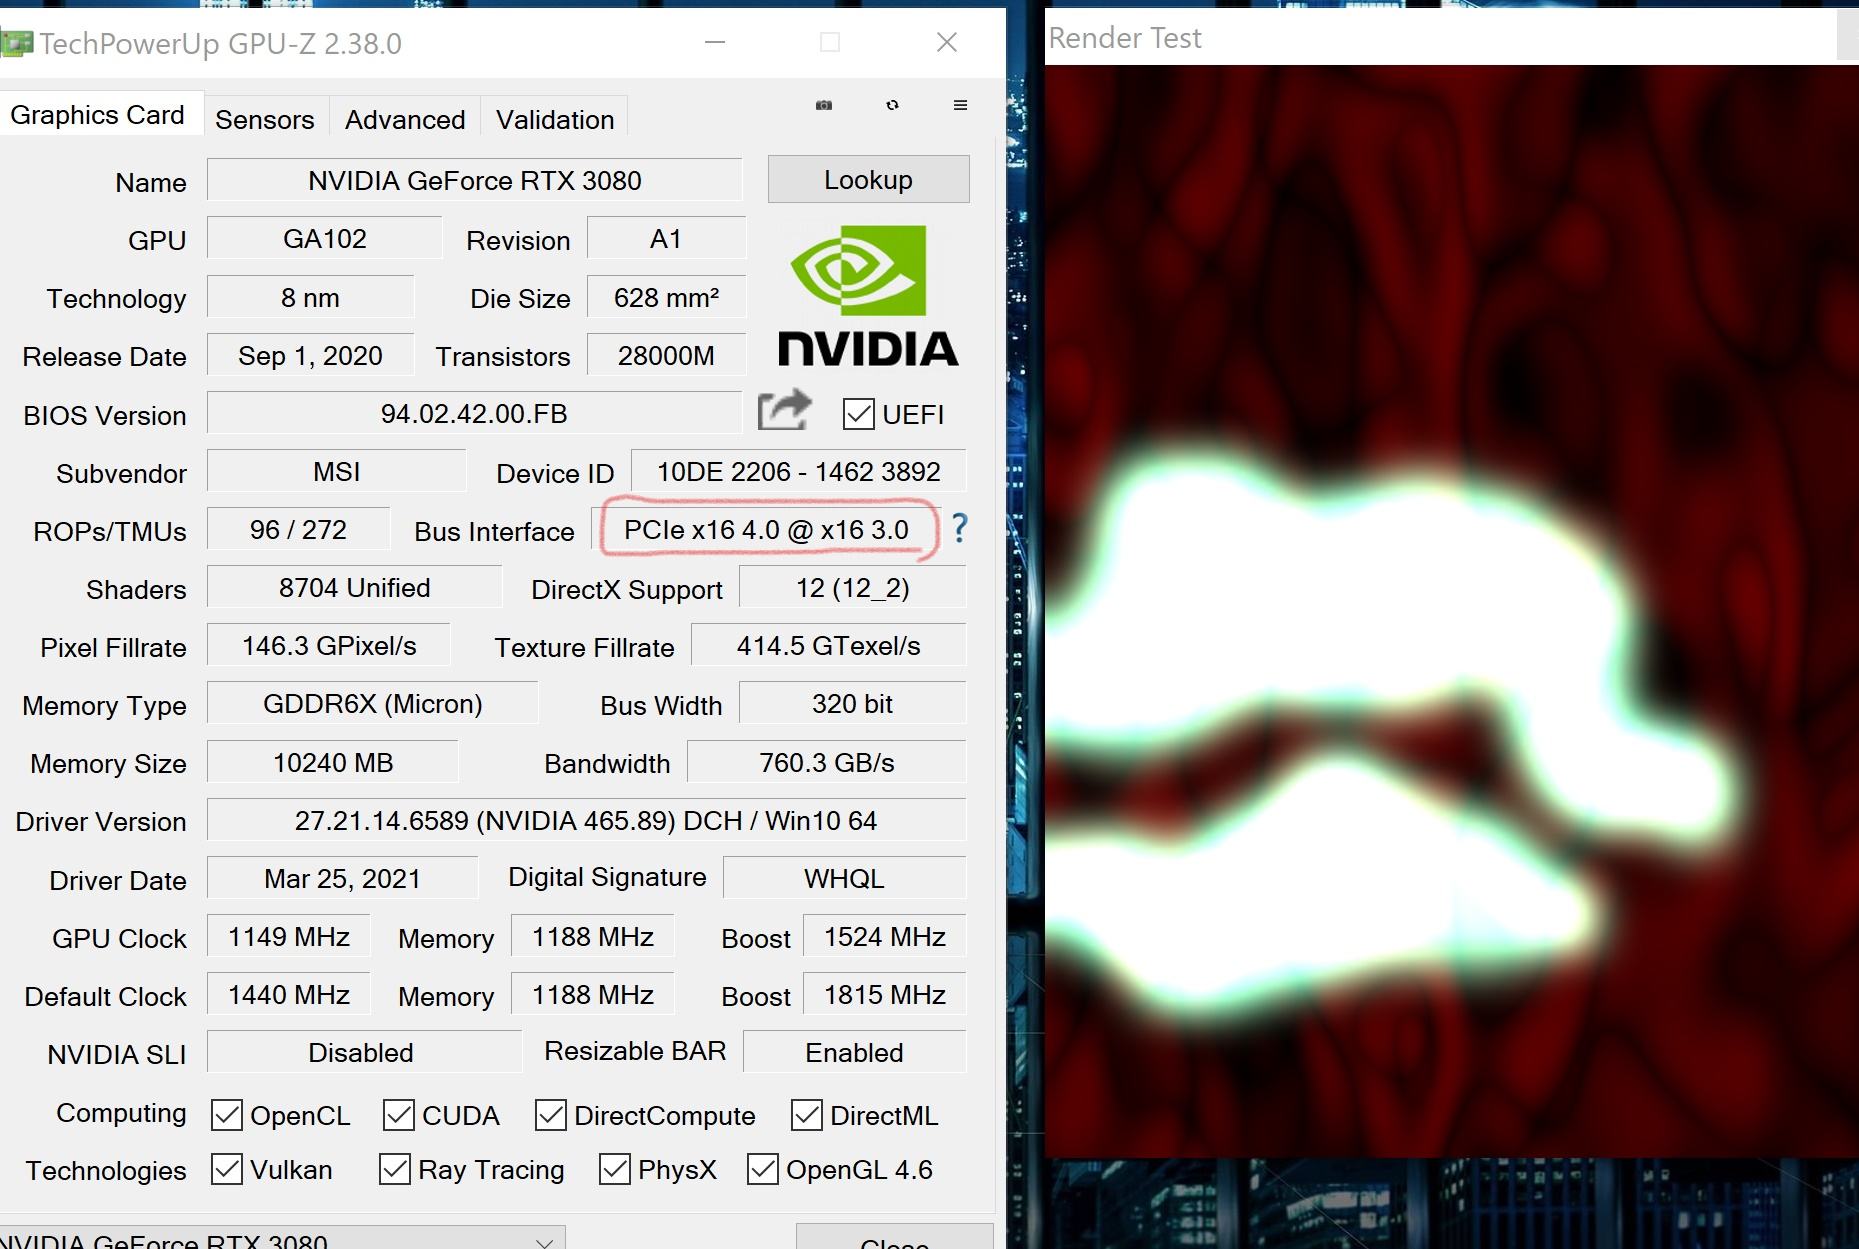Click the Digital Signature value WHQL
The height and width of the screenshot is (1249, 1859).
(845, 879)
